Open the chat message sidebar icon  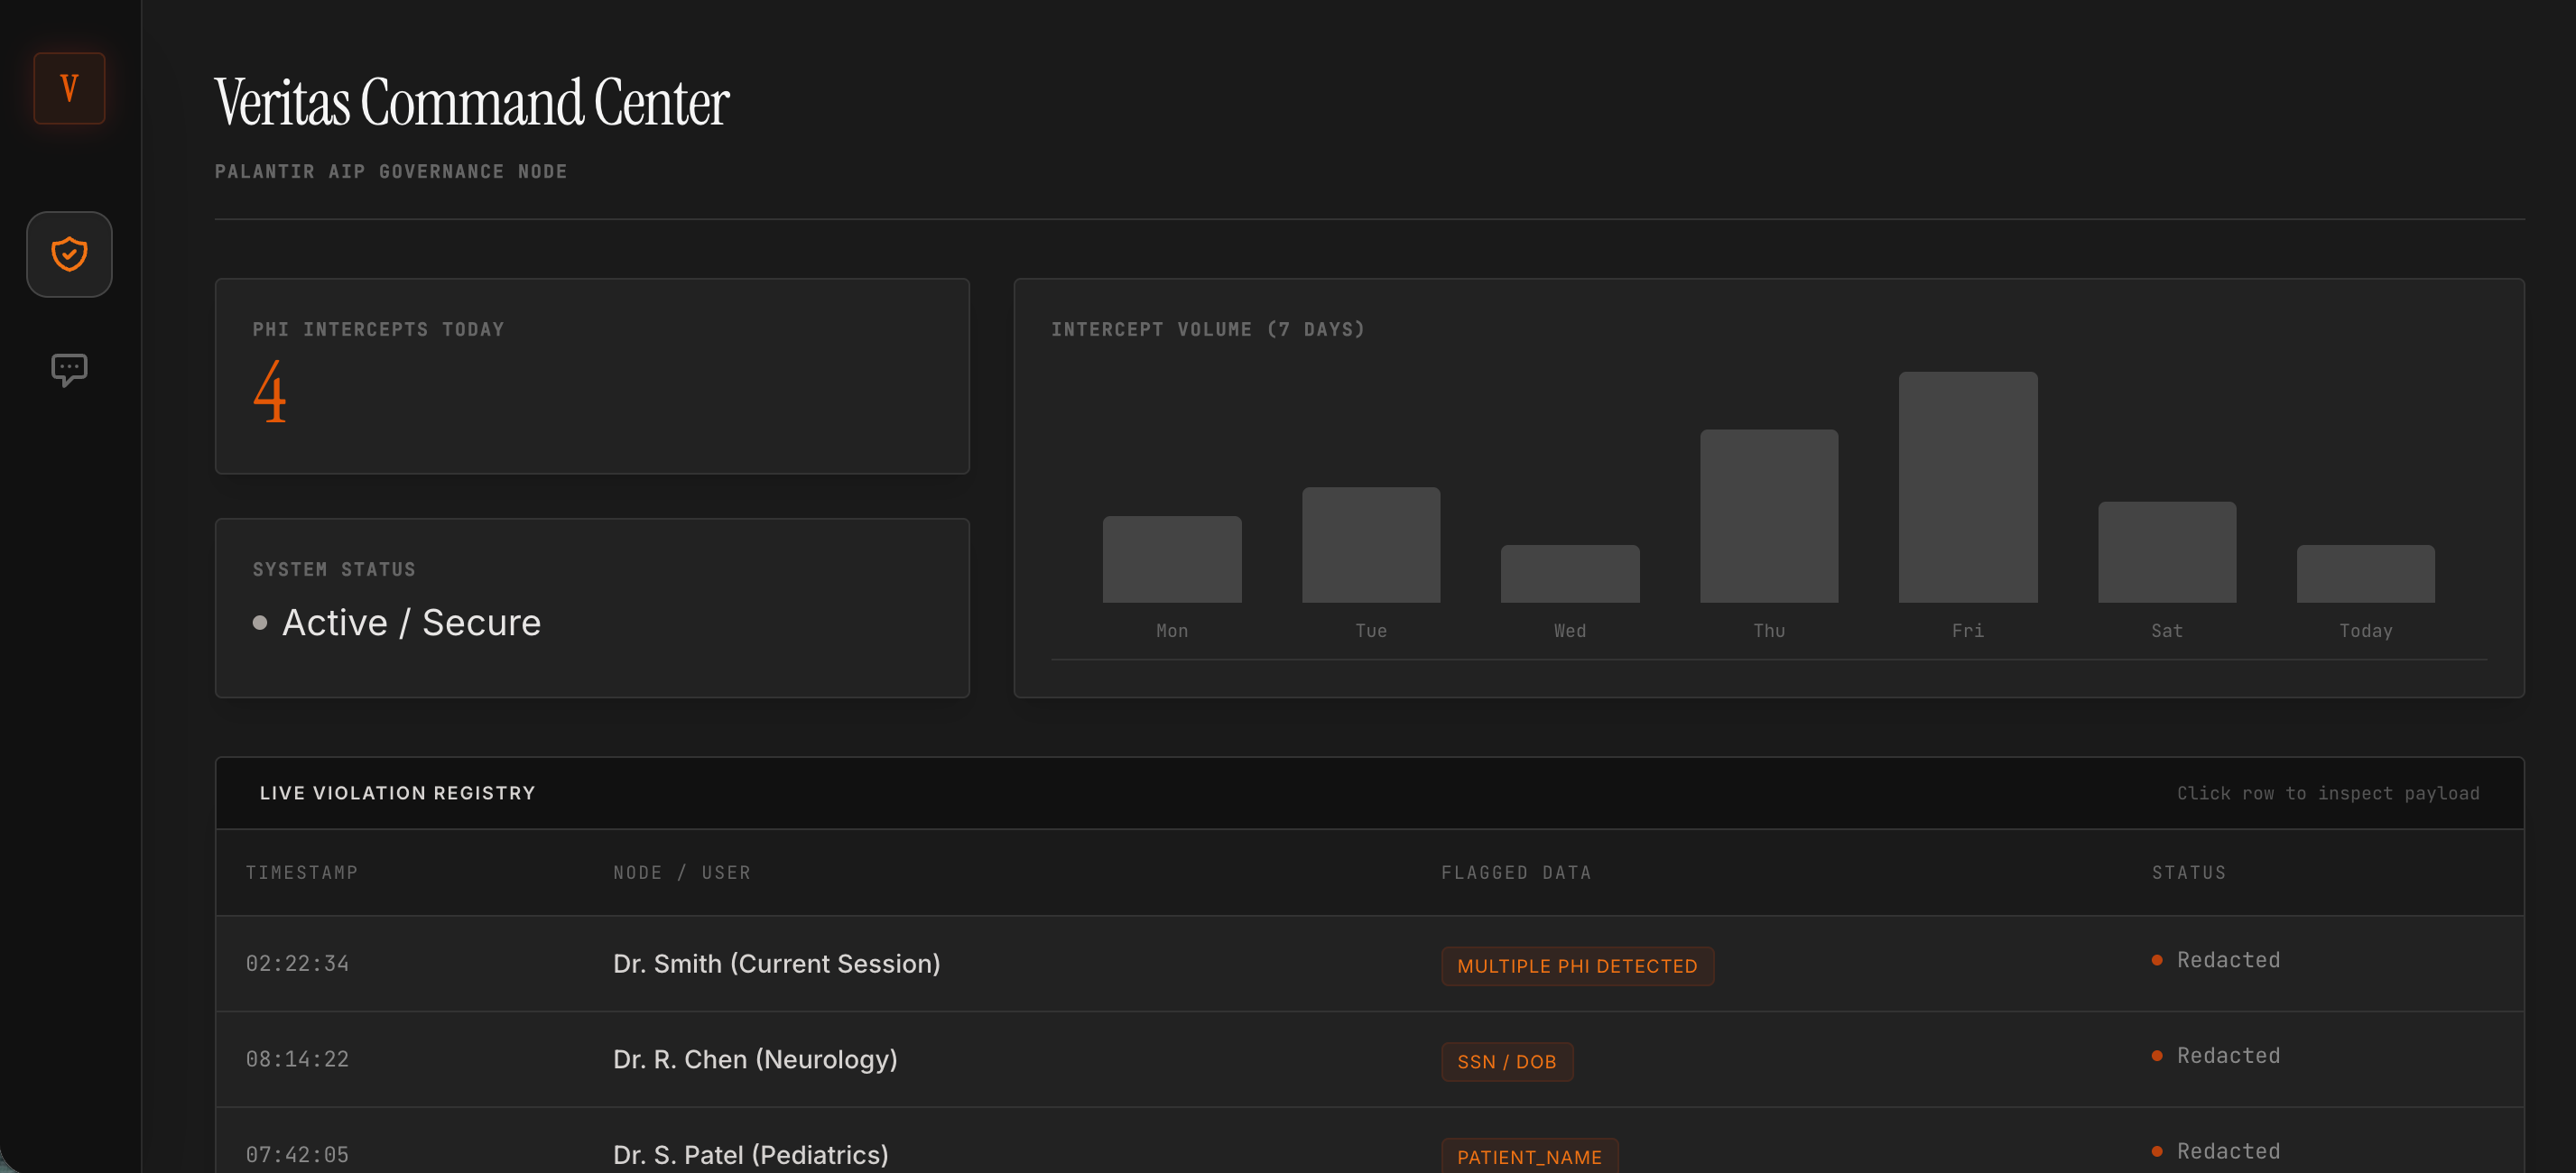click(x=69, y=369)
